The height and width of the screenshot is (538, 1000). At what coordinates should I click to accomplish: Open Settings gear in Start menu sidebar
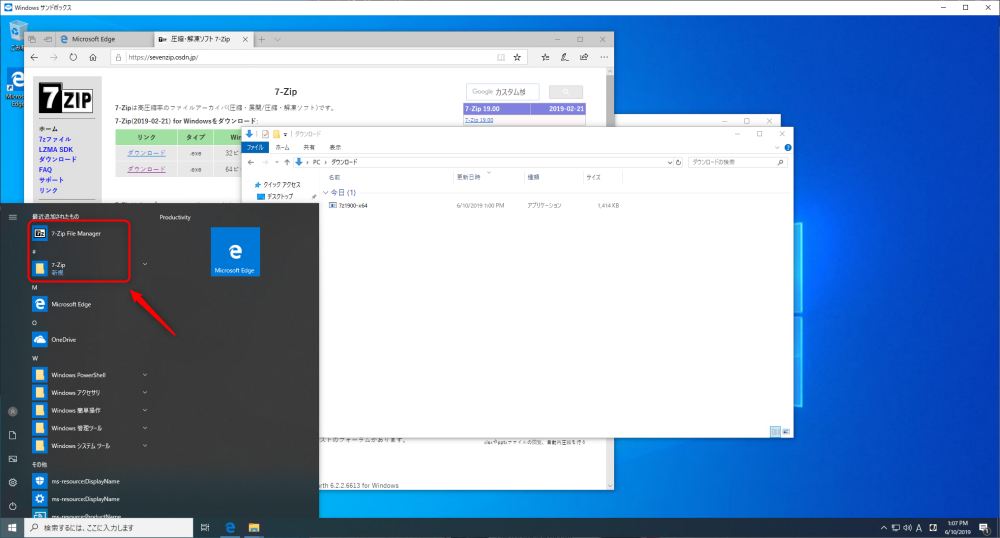tap(13, 483)
